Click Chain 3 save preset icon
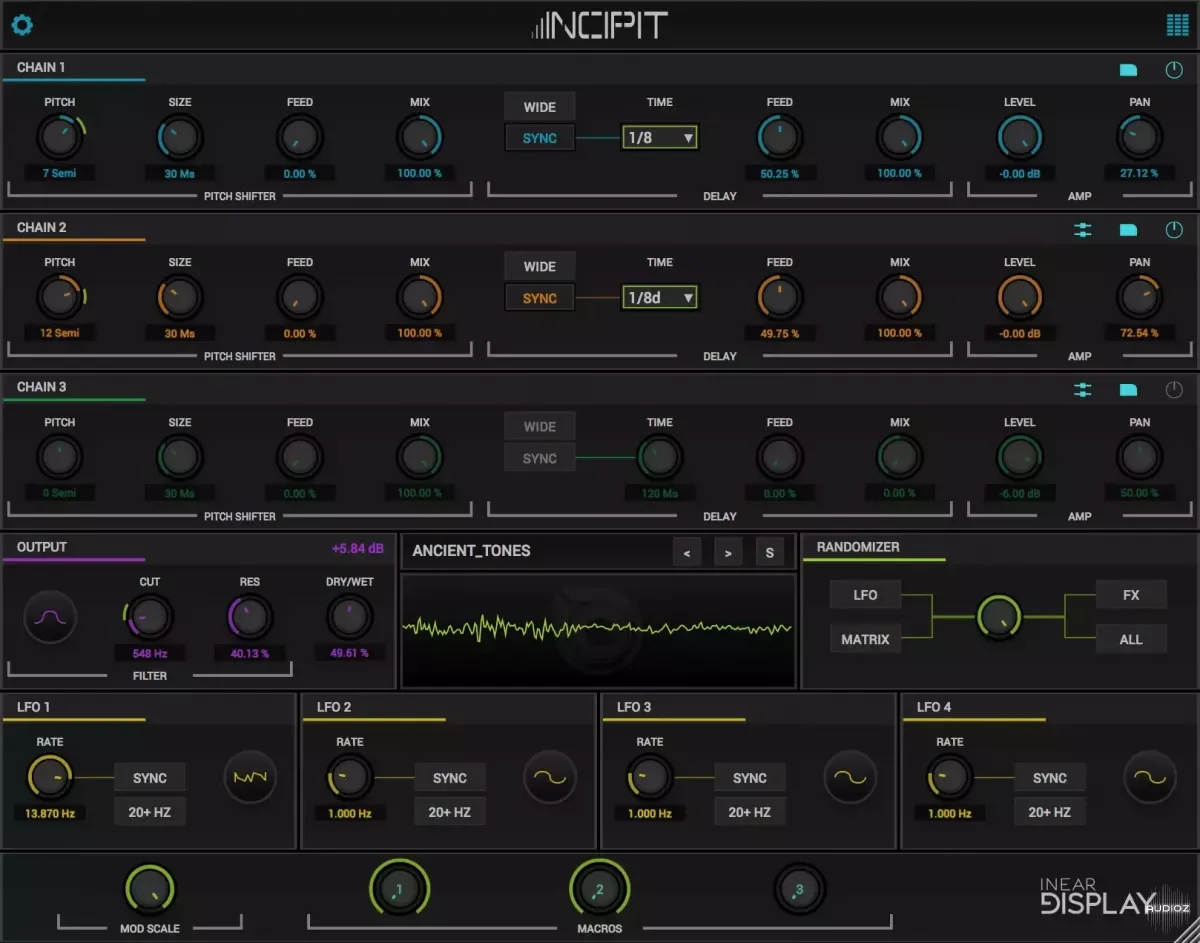Viewport: 1200px width, 943px height. 1128,390
